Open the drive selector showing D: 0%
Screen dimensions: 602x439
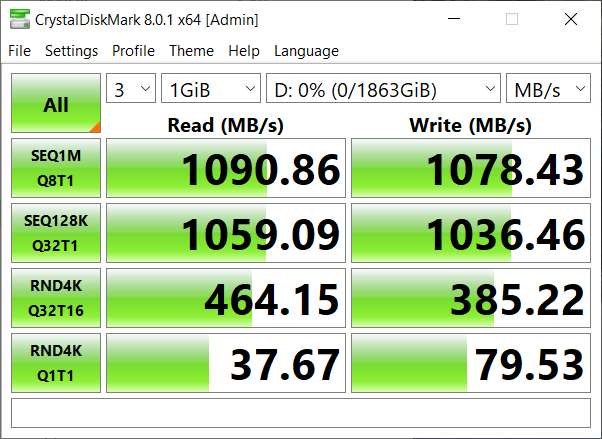(384, 88)
